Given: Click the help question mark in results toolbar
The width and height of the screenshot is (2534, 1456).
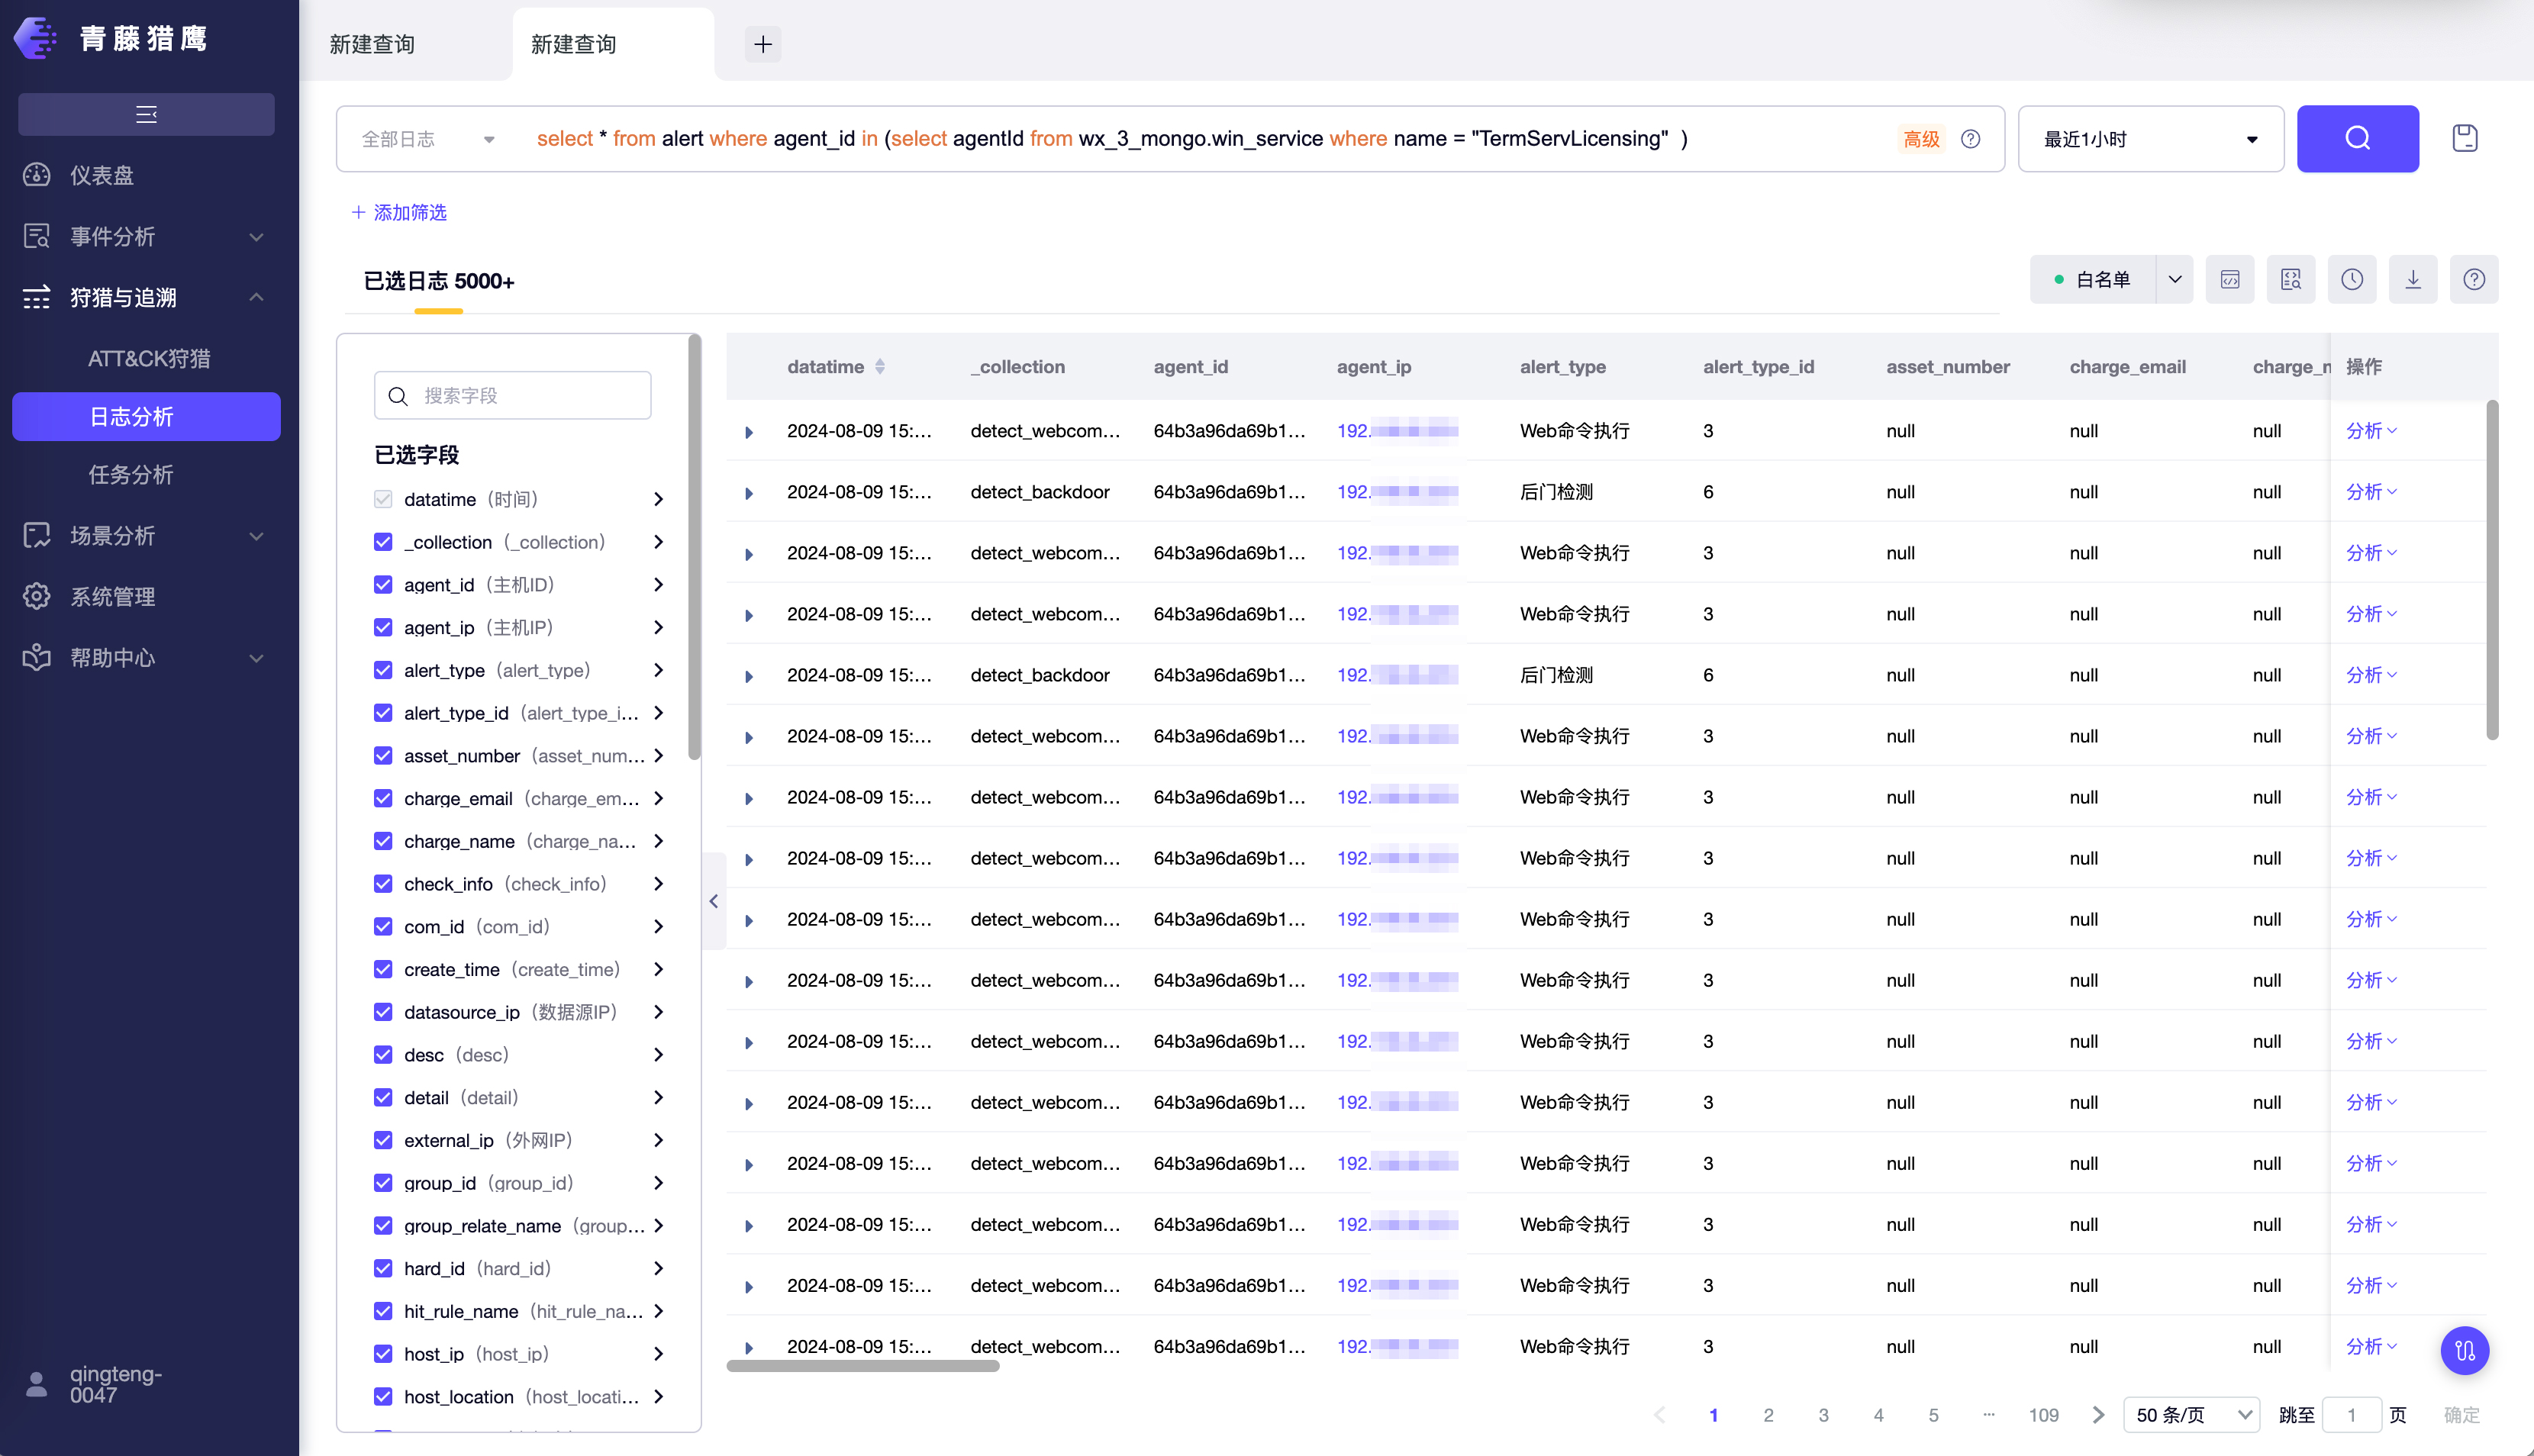Looking at the screenshot, I should (x=2473, y=280).
